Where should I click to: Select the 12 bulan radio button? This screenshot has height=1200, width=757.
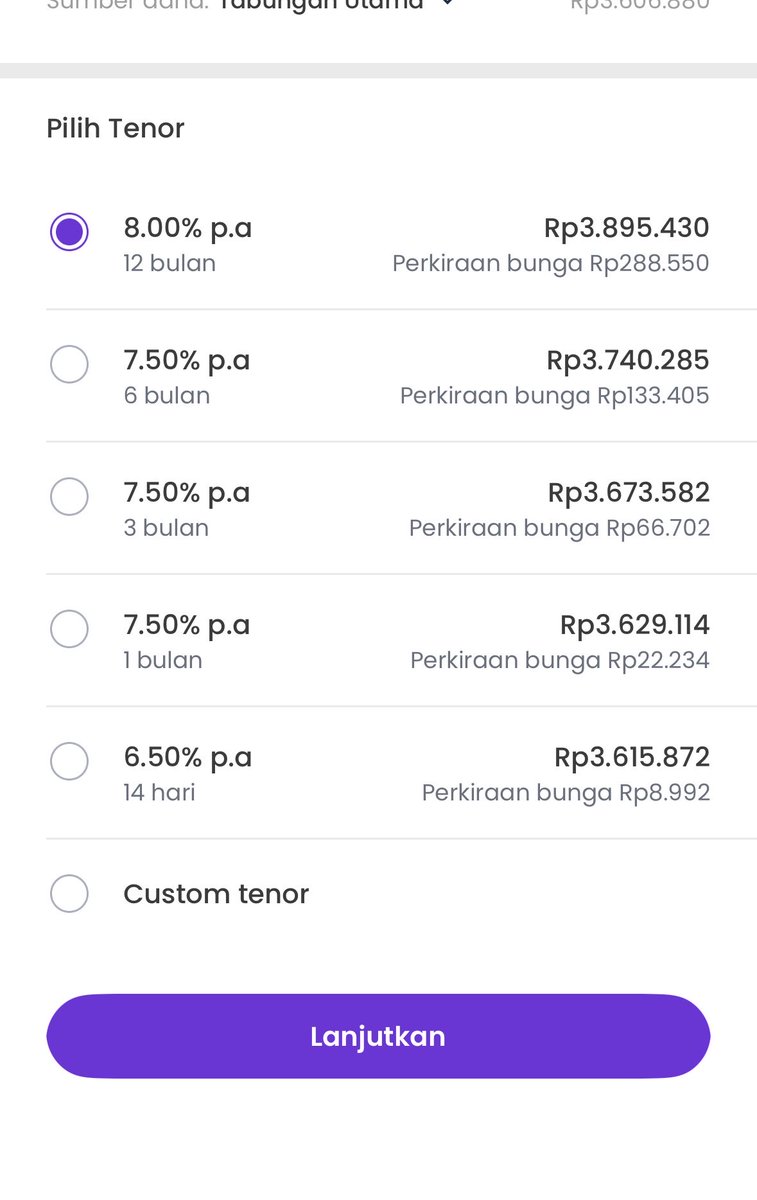click(69, 232)
